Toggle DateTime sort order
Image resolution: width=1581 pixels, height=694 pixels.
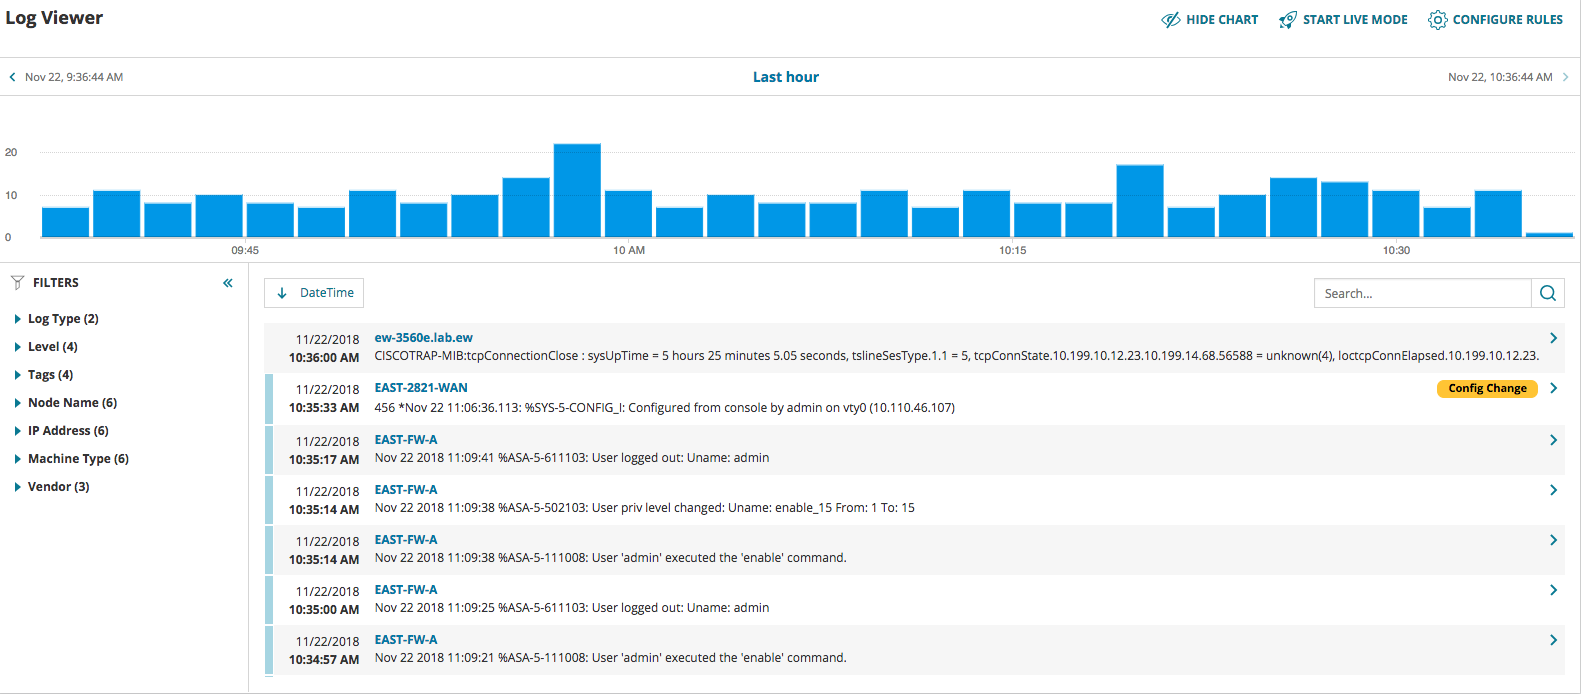pyautogui.click(x=314, y=293)
